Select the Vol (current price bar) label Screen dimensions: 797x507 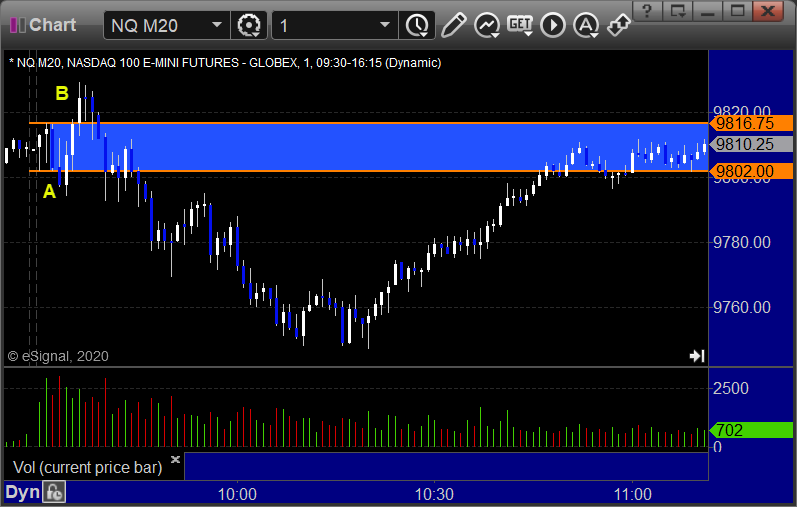(x=87, y=467)
